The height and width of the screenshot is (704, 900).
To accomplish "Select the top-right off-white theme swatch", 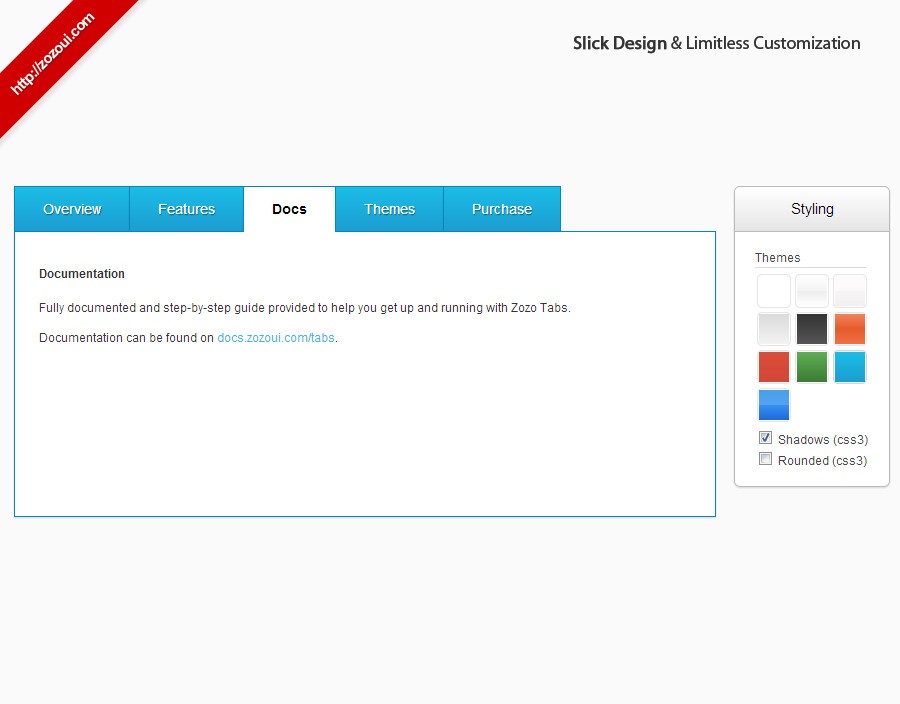I will [x=850, y=291].
